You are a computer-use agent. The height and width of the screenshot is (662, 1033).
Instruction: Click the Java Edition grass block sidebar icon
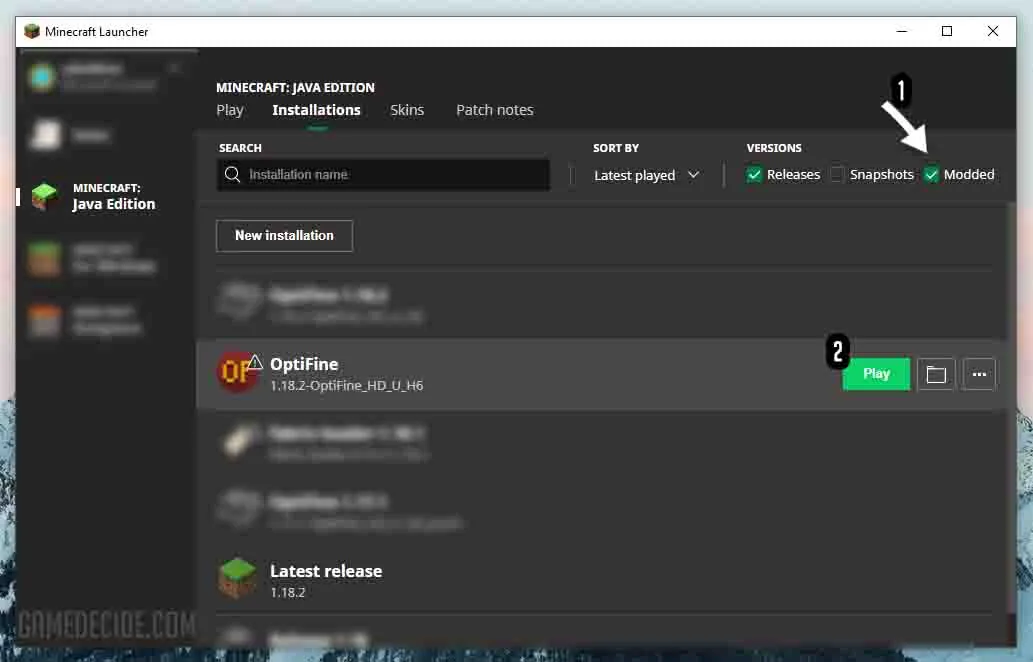pyautogui.click(x=45, y=196)
